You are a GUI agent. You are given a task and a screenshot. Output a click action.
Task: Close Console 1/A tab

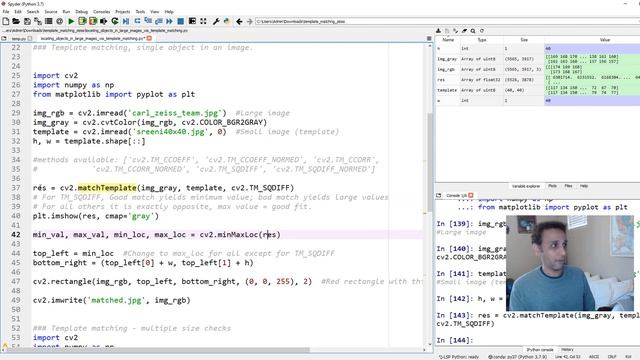pyautogui.click(x=471, y=196)
